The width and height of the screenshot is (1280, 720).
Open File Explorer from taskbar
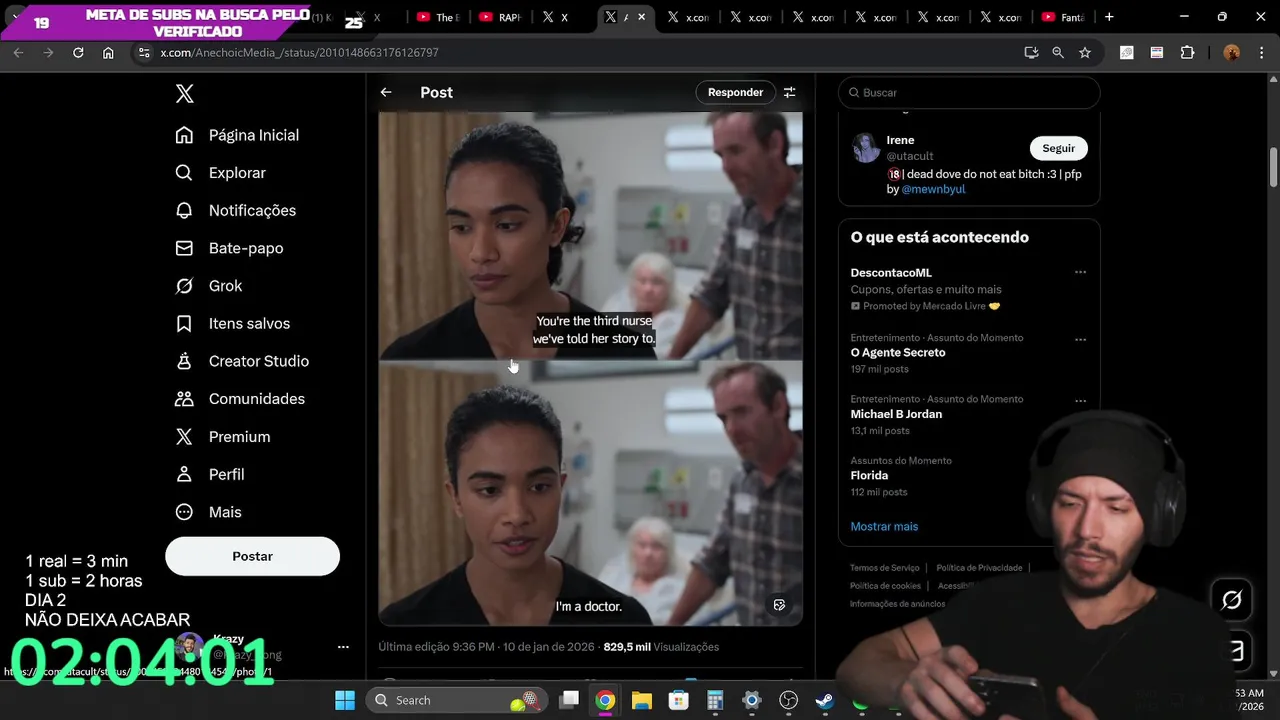pyautogui.click(x=641, y=700)
